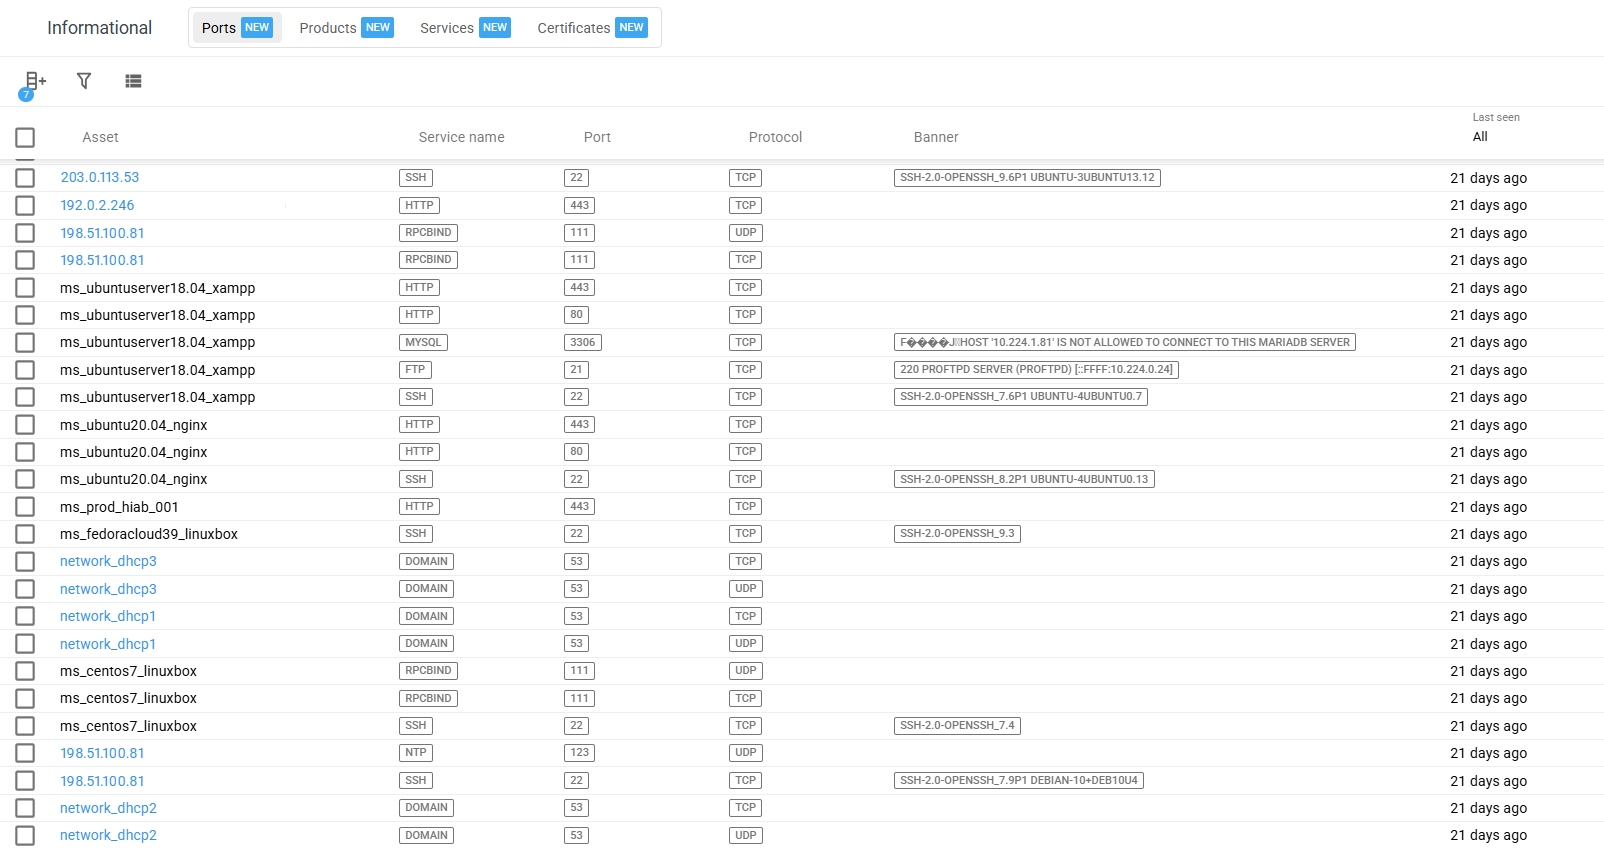Open asset link 192.0.2.246
1604x850 pixels.
pos(97,205)
